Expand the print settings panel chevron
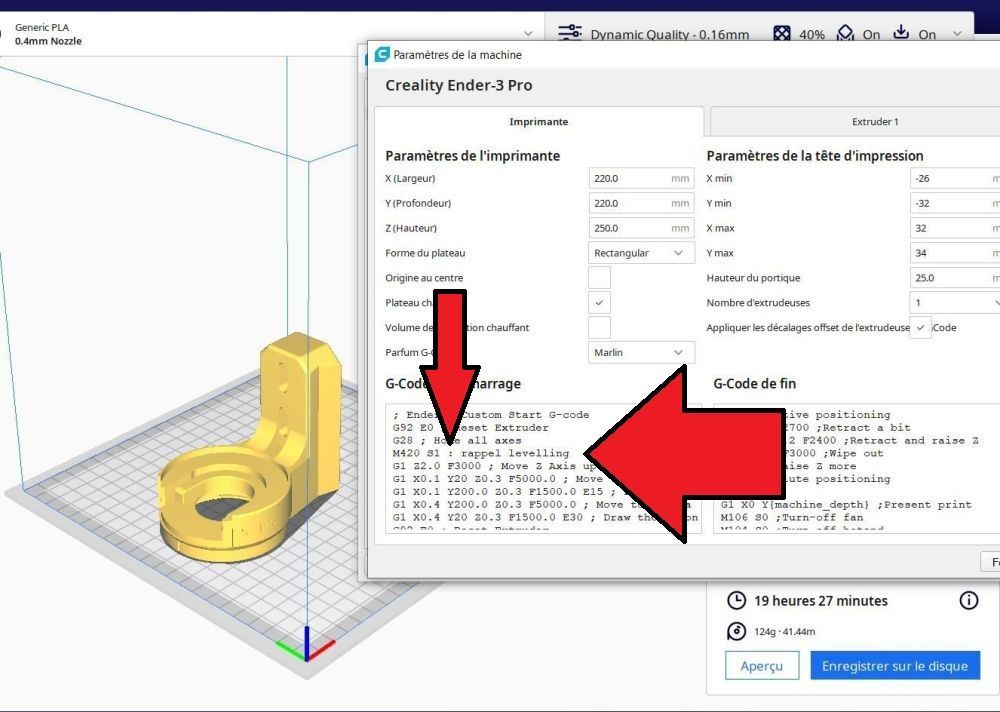Viewport: 1000px width, 712px height. 957,34
